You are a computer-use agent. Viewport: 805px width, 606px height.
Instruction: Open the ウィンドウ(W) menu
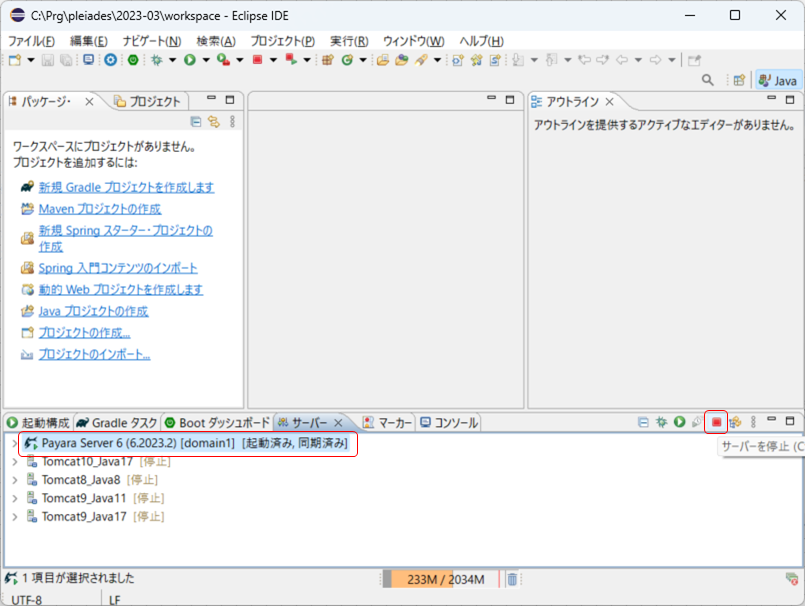[x=414, y=41]
